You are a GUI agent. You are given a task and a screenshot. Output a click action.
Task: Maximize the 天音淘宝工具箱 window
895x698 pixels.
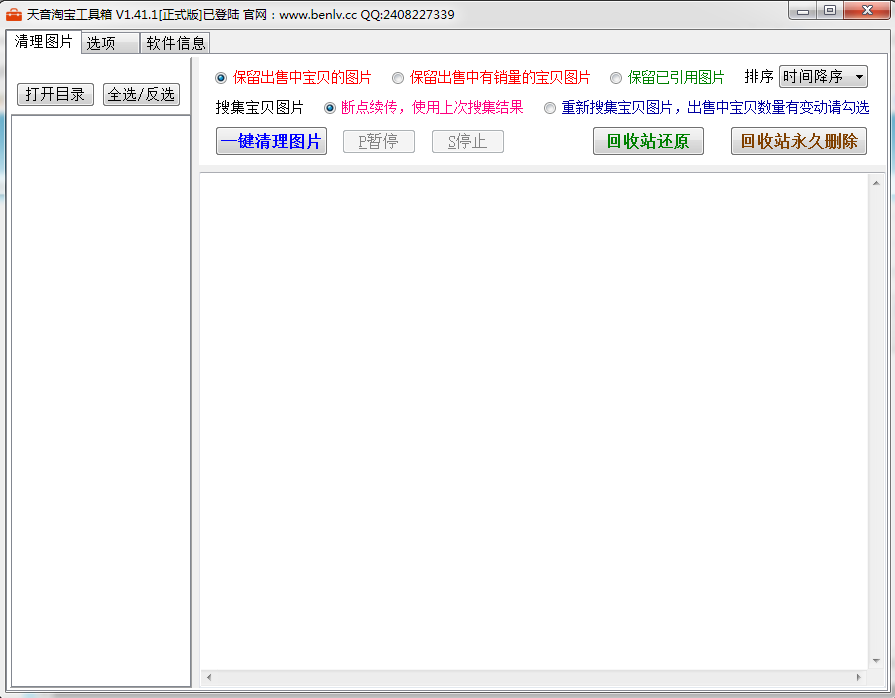point(830,11)
